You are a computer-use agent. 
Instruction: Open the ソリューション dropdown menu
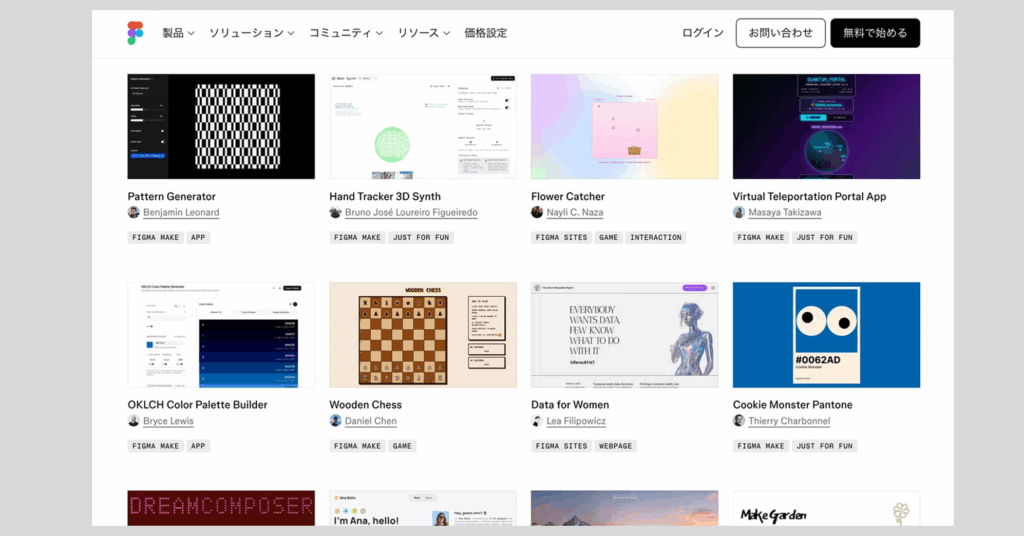tap(251, 33)
